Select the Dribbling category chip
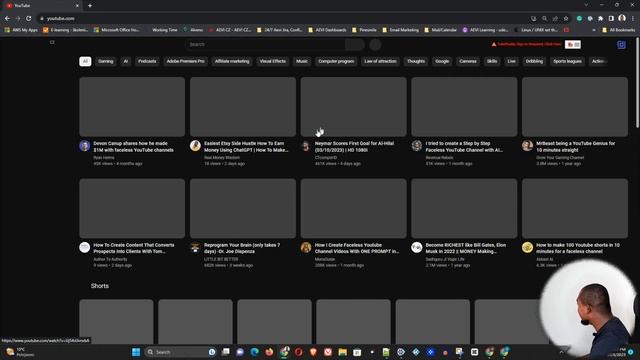This screenshot has width=640, height=360. (534, 61)
